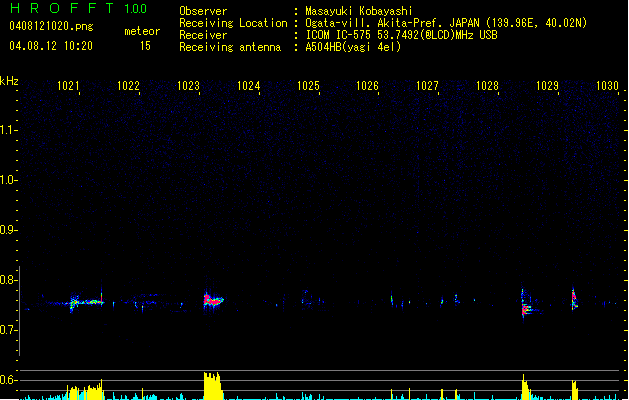Click the 1.0 kHz frequency label

point(7,180)
